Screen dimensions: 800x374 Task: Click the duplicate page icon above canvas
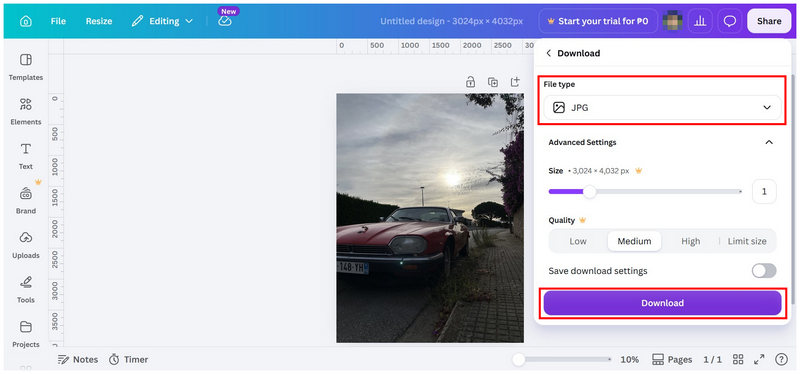click(x=493, y=82)
